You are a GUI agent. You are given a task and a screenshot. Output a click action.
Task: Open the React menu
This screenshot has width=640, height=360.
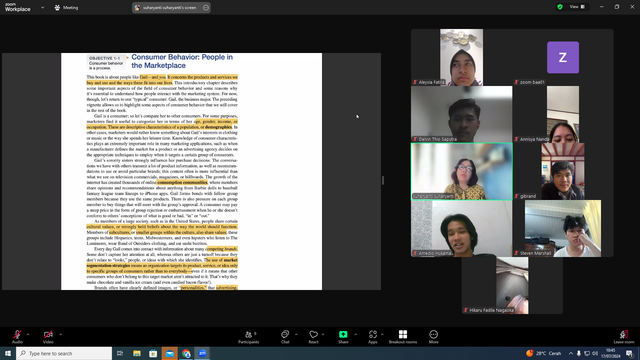coord(313,337)
